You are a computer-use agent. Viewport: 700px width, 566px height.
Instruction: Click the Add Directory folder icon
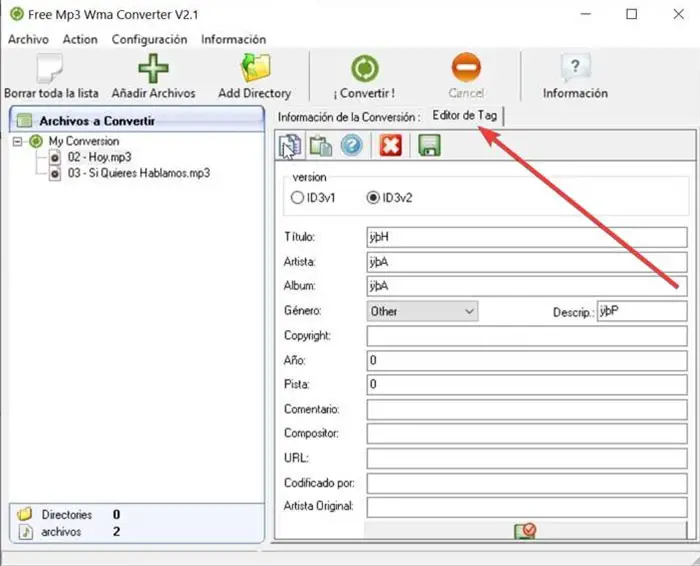[255, 68]
